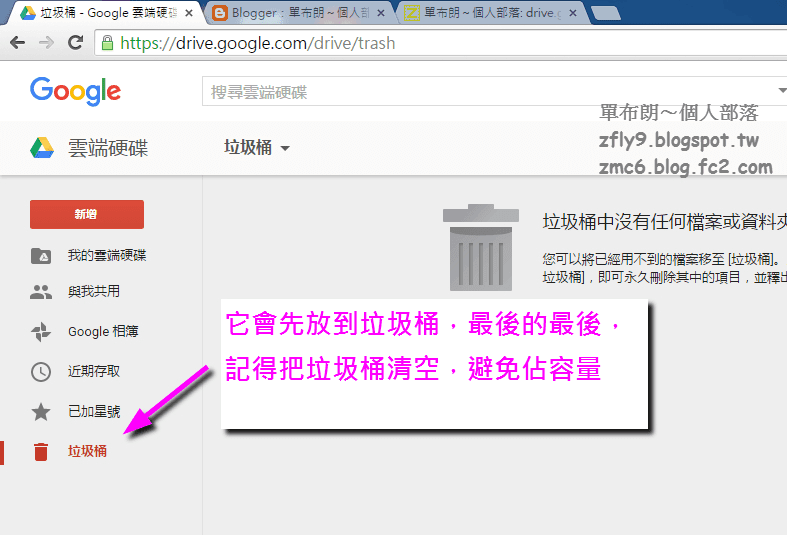Image resolution: width=787 pixels, height=535 pixels.
Task: Open Google 相簿 in the sidebar
Action: pyautogui.click(x=103, y=331)
